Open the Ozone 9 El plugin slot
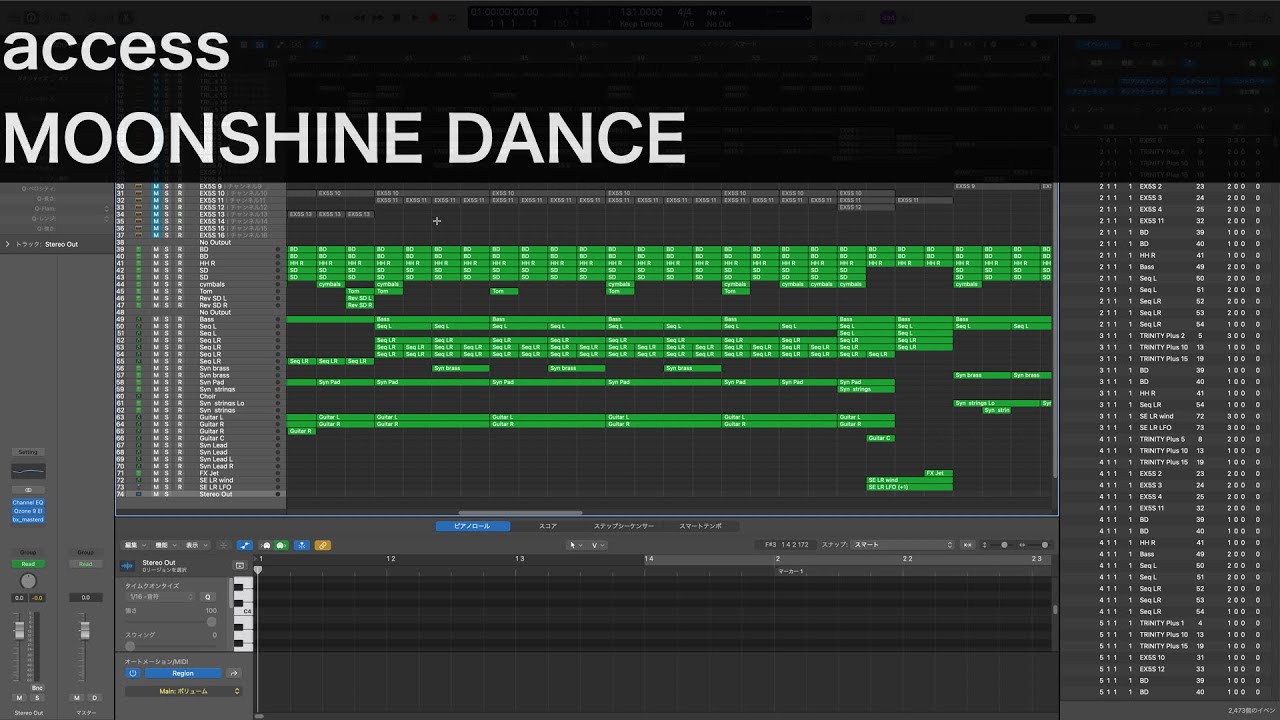This screenshot has height=720, width=1280. pyautogui.click(x=28, y=511)
